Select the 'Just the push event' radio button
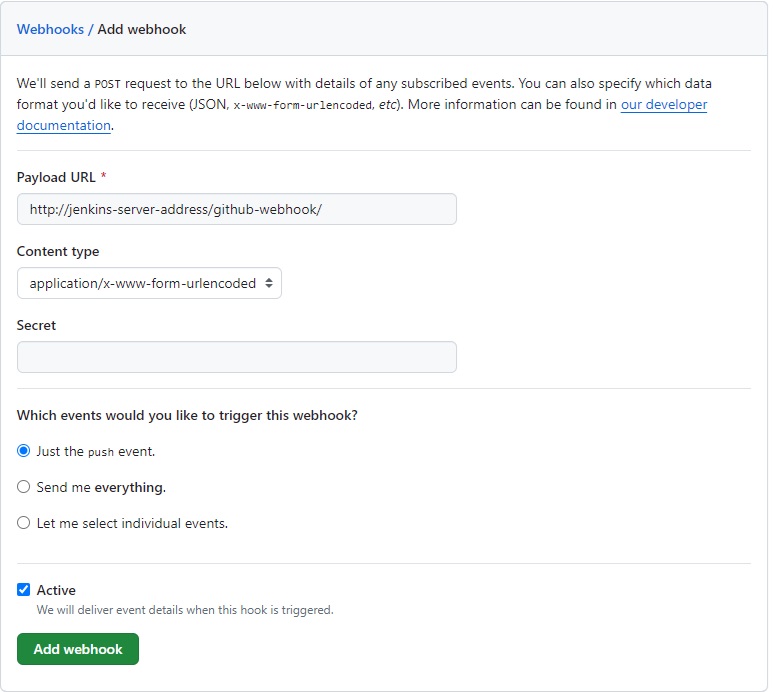The image size is (774, 692). tap(24, 451)
